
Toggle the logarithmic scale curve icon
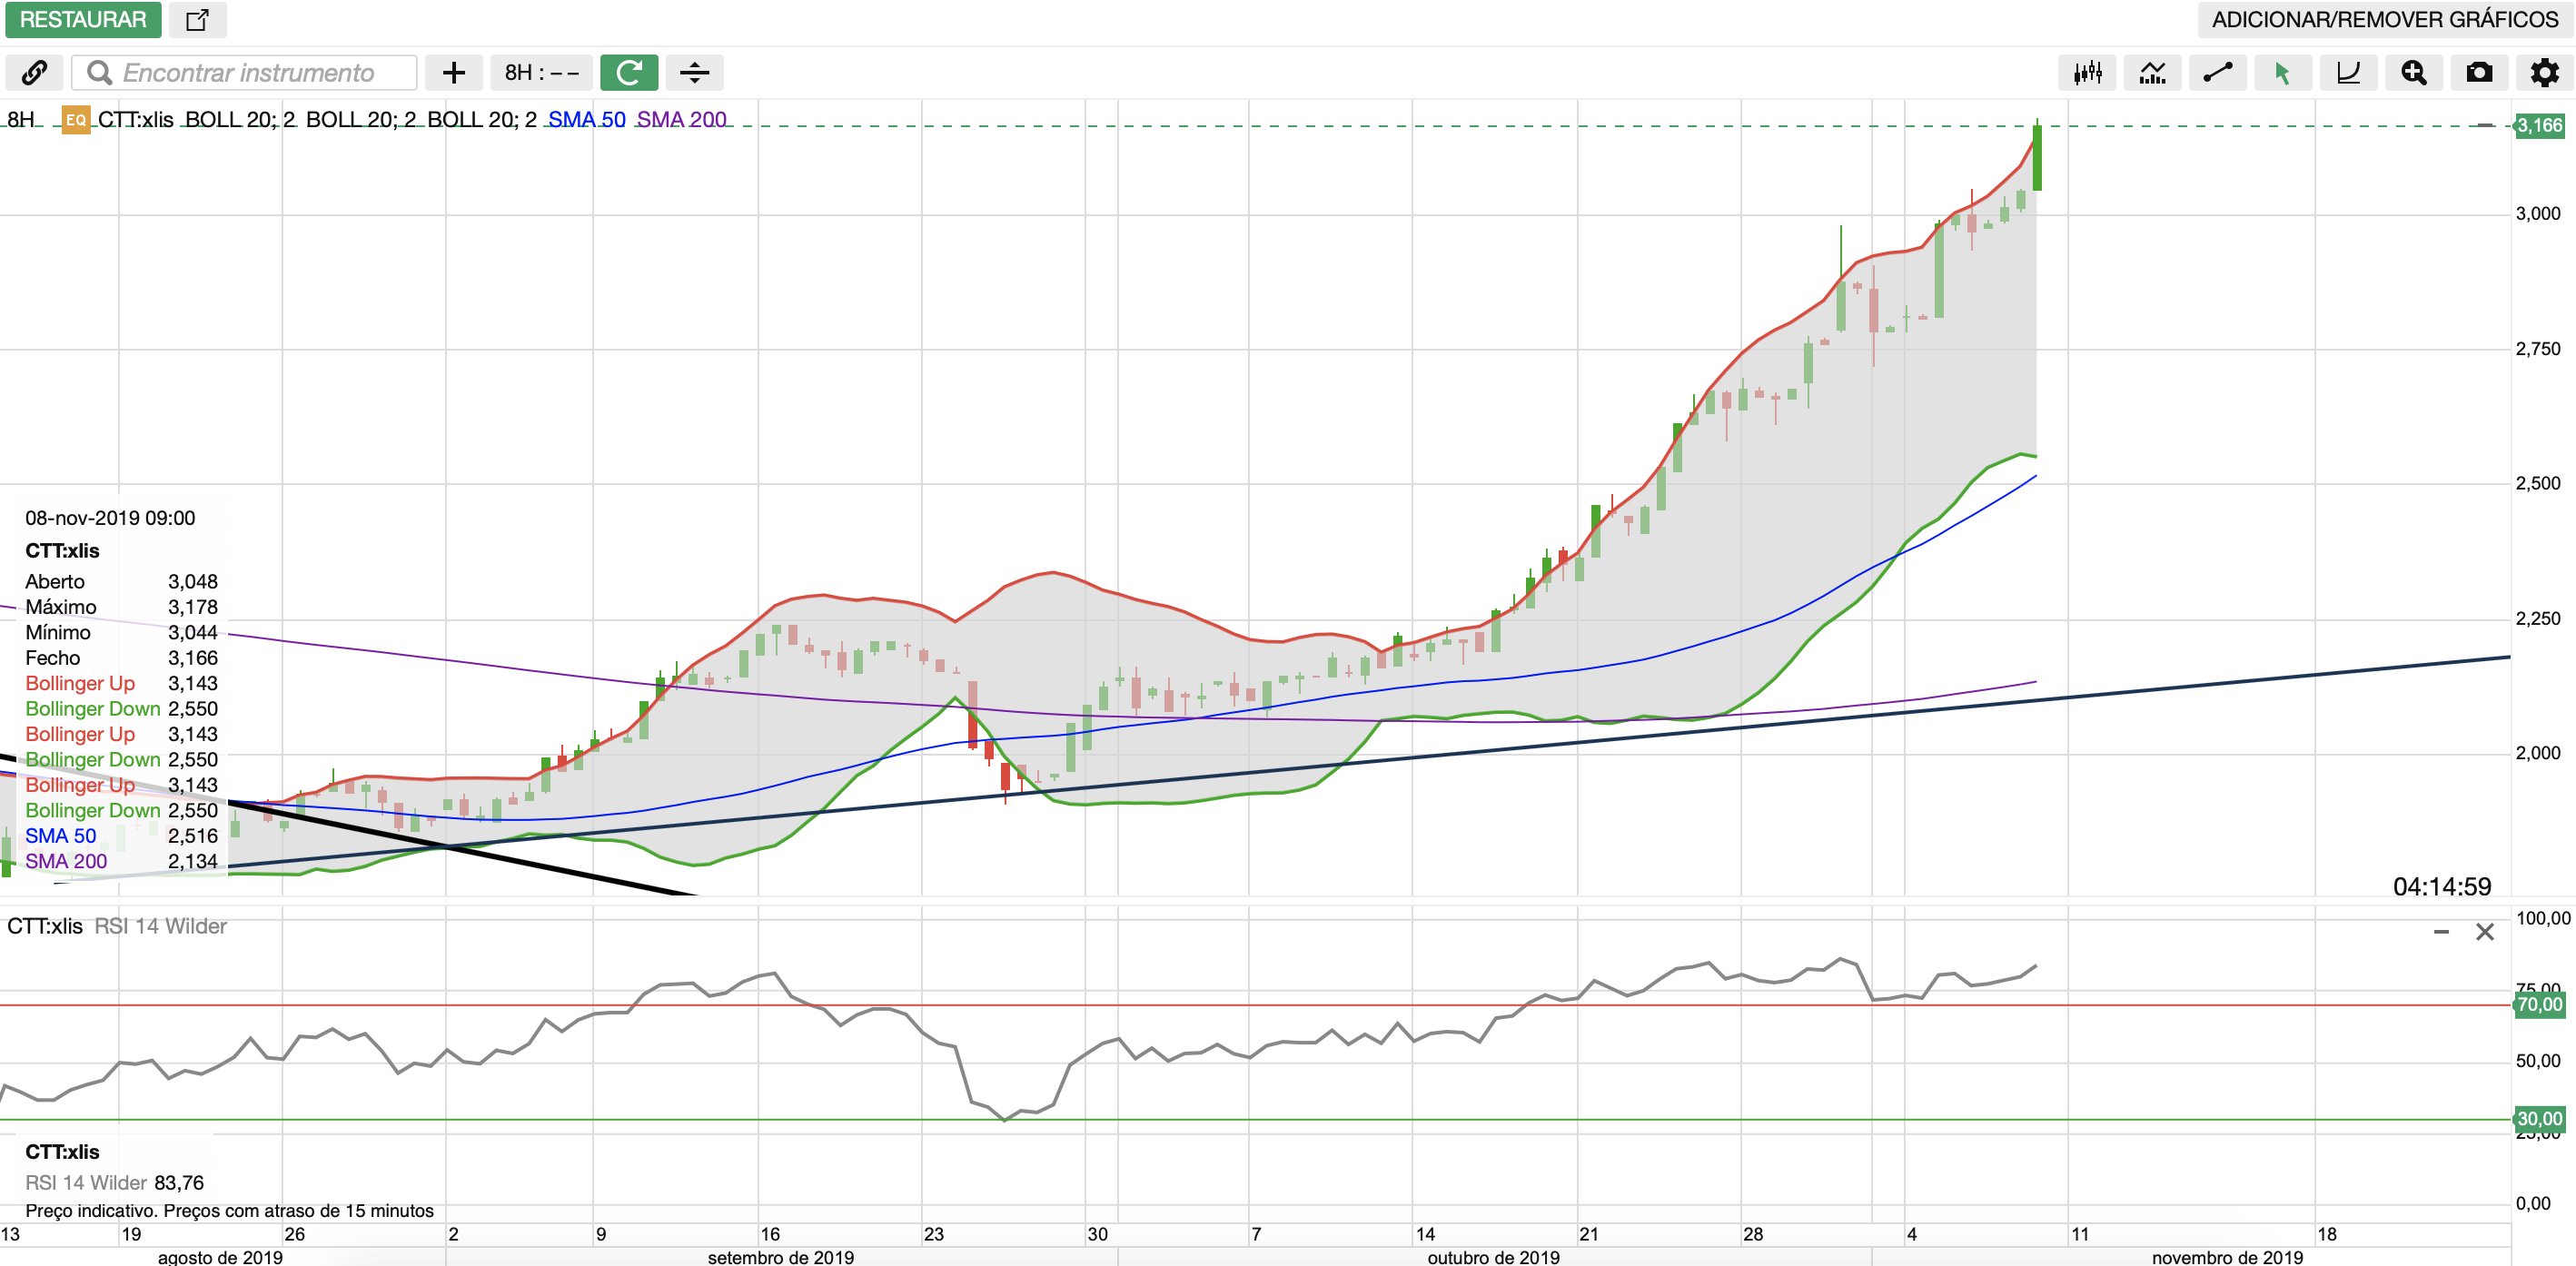(2348, 73)
